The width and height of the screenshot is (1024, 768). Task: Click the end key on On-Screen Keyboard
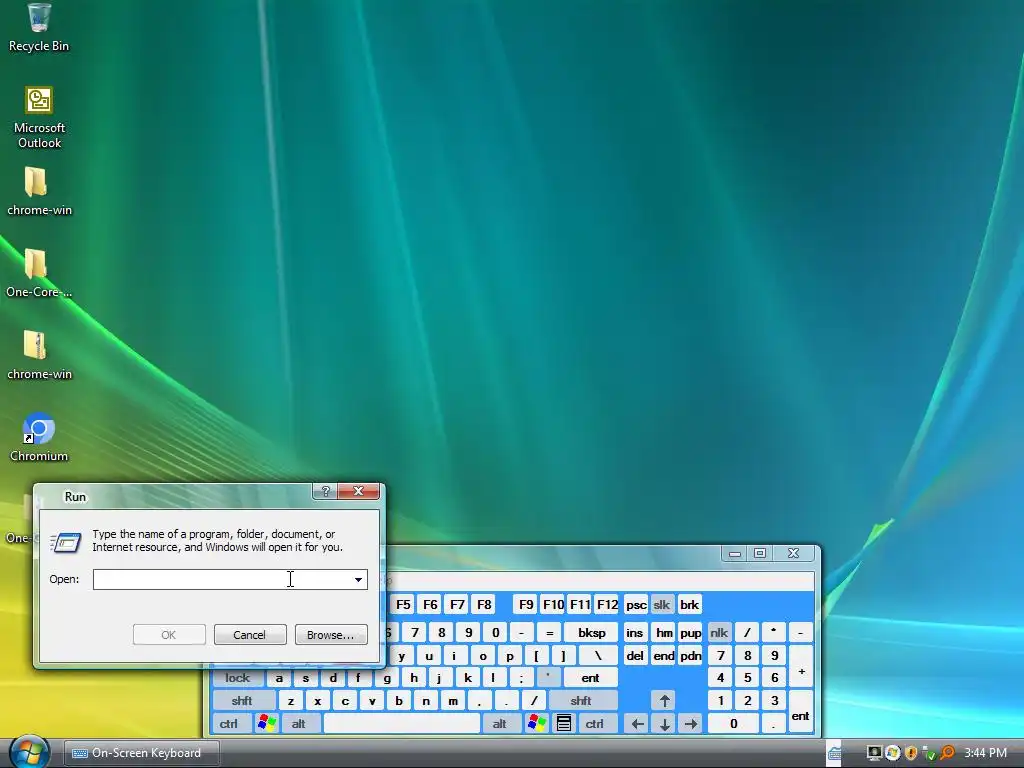(x=664, y=656)
